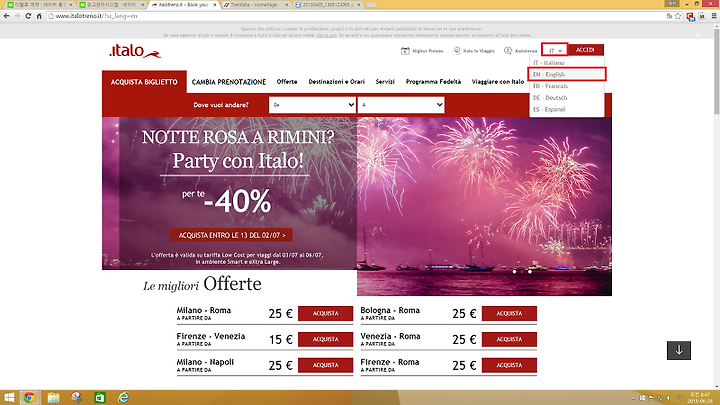
Task: Open File Explorer from the taskbar
Action: pyautogui.click(x=53, y=398)
